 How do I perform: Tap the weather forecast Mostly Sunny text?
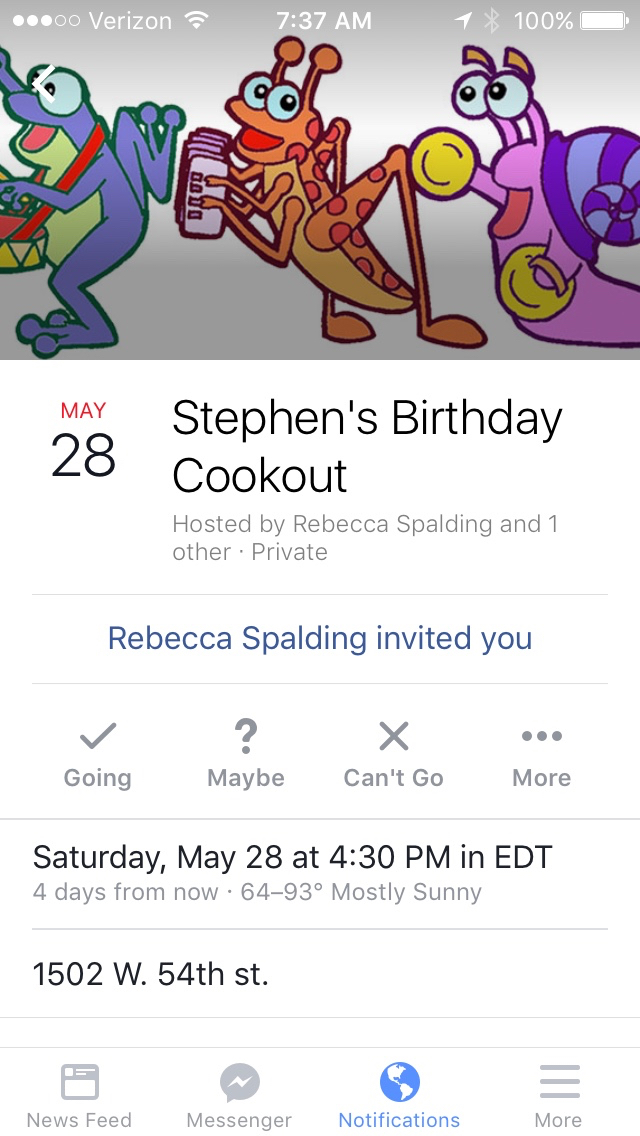click(406, 892)
